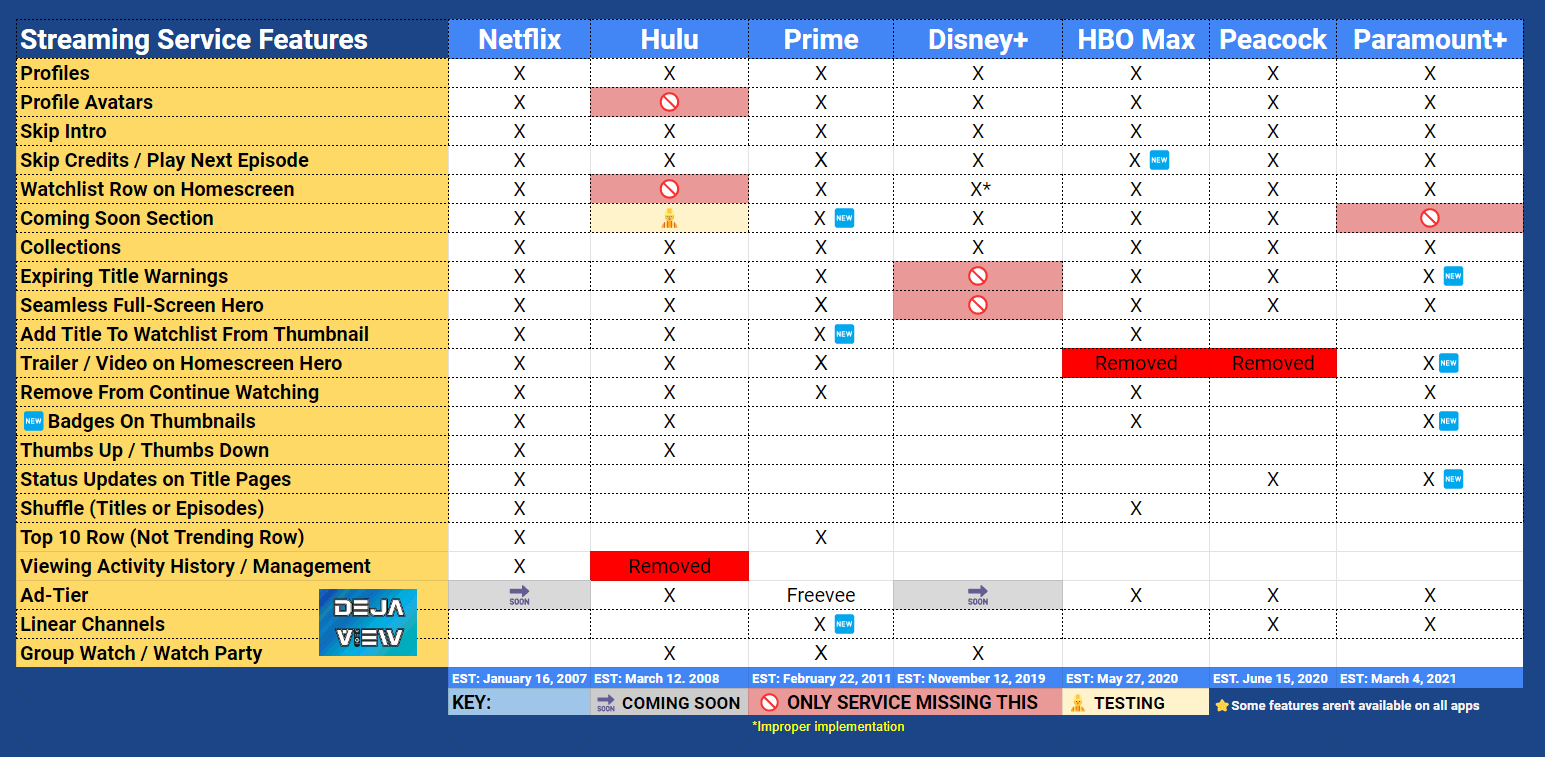
Task: Click the Collections row label
Action: (70, 247)
